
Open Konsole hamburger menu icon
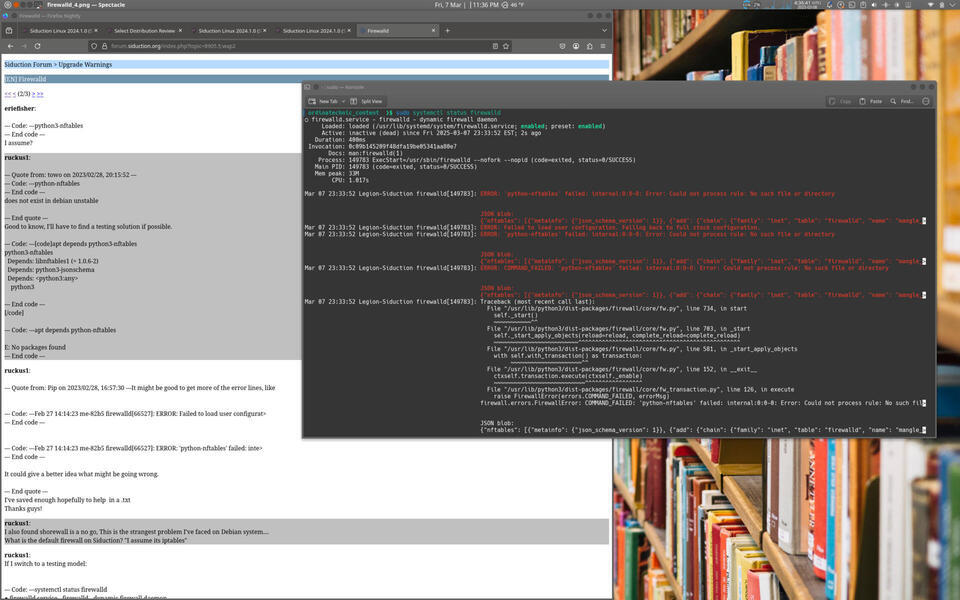click(926, 101)
